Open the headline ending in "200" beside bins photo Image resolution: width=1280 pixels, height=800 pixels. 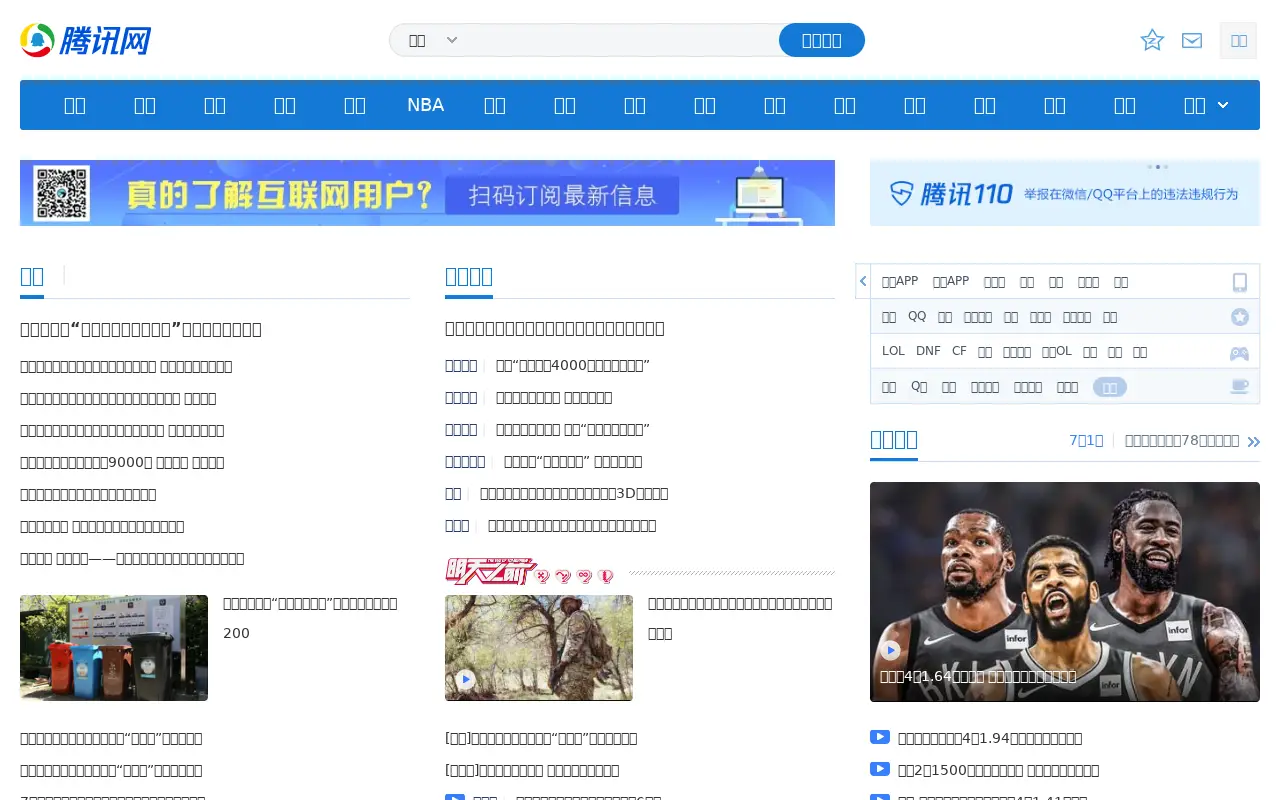310,618
